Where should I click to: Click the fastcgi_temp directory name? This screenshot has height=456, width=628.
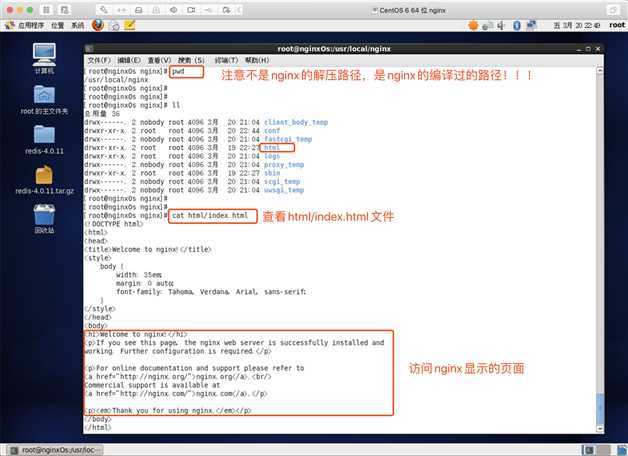coord(288,139)
